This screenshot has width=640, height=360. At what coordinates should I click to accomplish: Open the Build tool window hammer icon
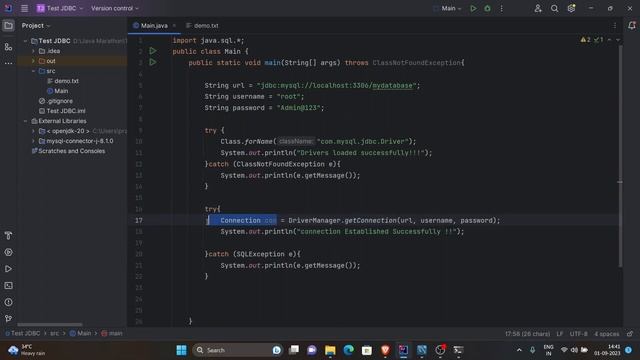(x=8, y=236)
